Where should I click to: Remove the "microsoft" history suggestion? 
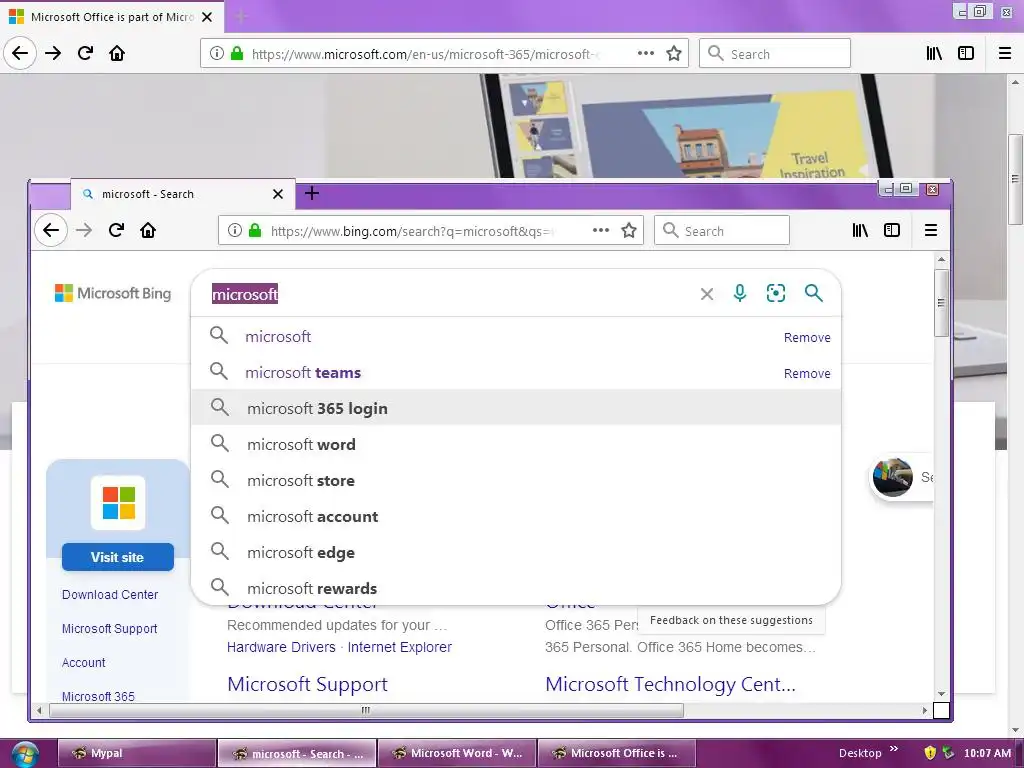(x=807, y=338)
